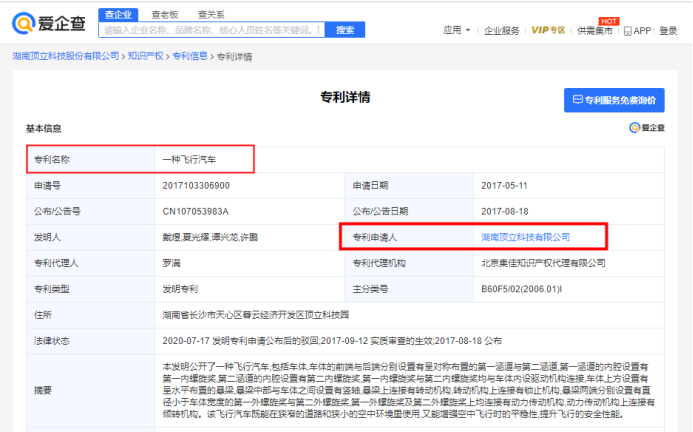Image resolution: width=693 pixels, height=432 pixels.
Task: Switch to the 查关系 tab
Action: point(211,15)
